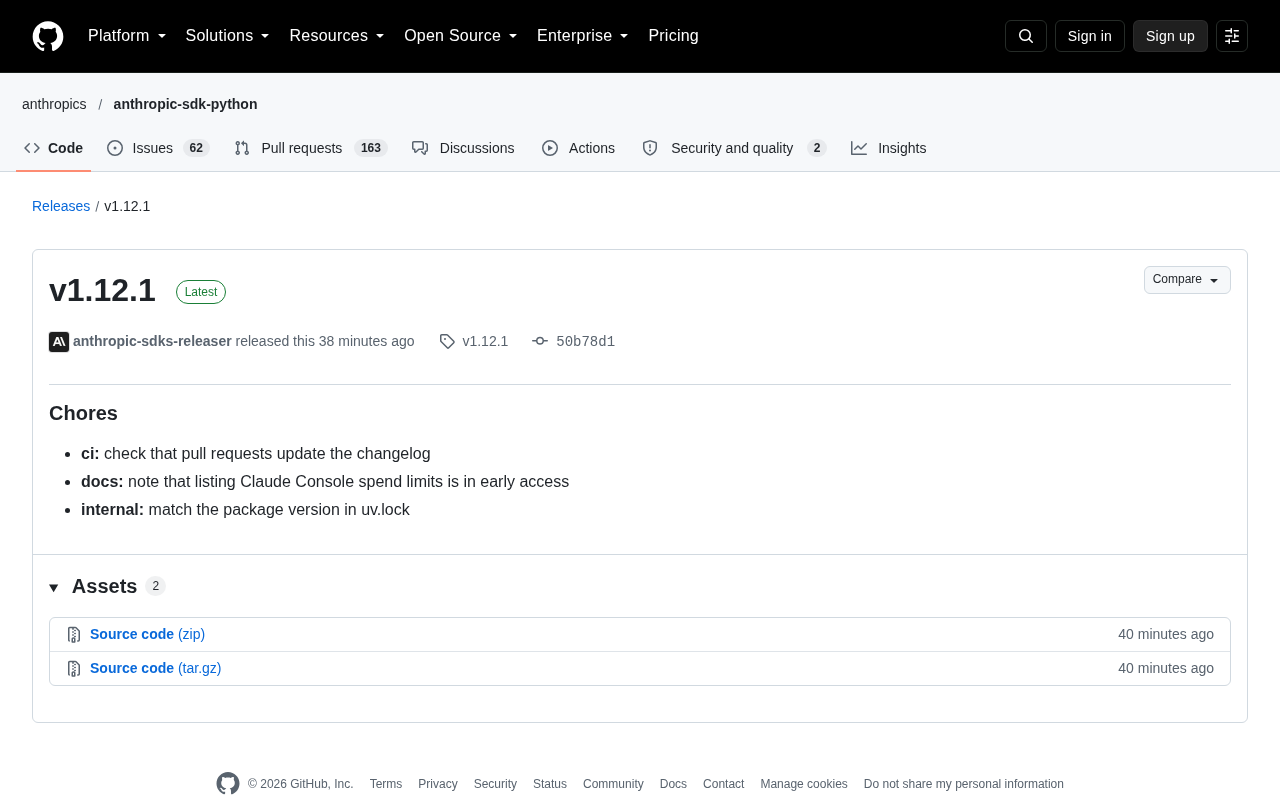Viewport: 1280px width, 800px height.
Task: Open the anthropic-sdk-python repository link
Action: pyautogui.click(x=185, y=104)
